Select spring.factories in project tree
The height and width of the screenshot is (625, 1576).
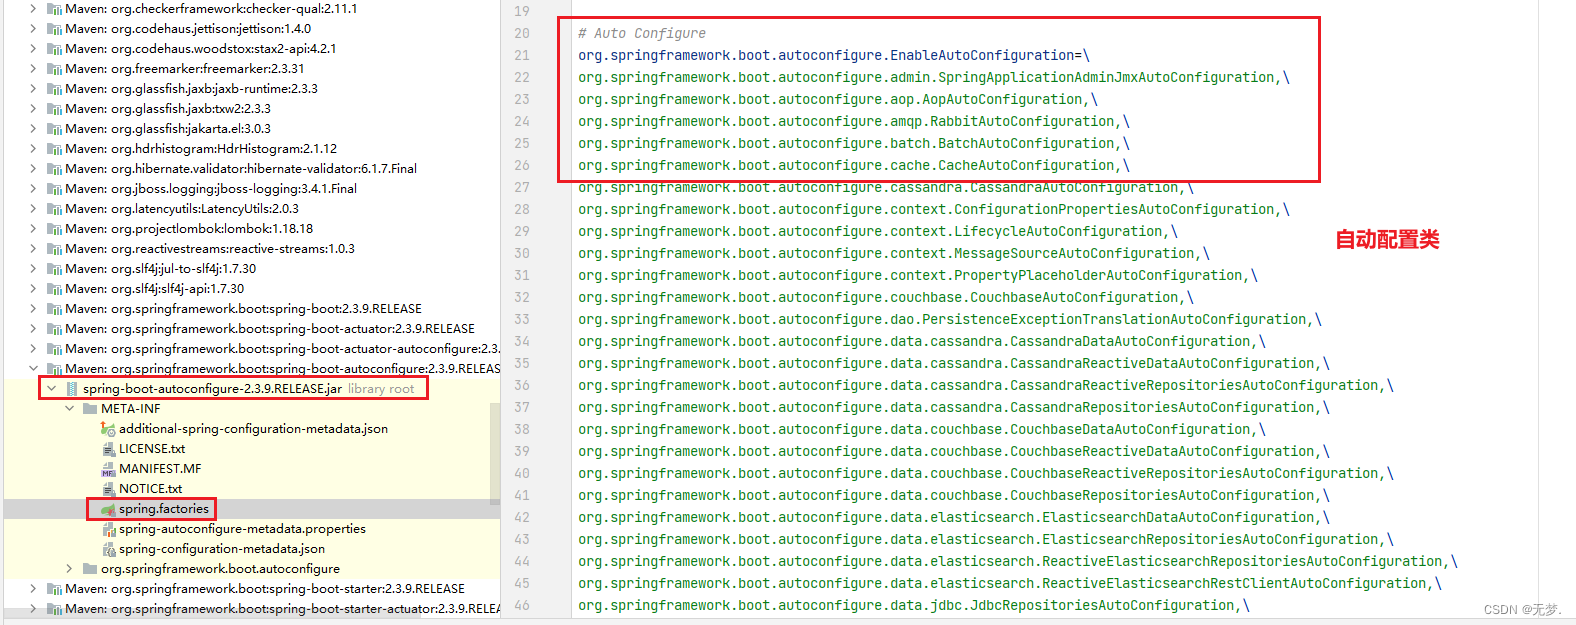[164, 509]
